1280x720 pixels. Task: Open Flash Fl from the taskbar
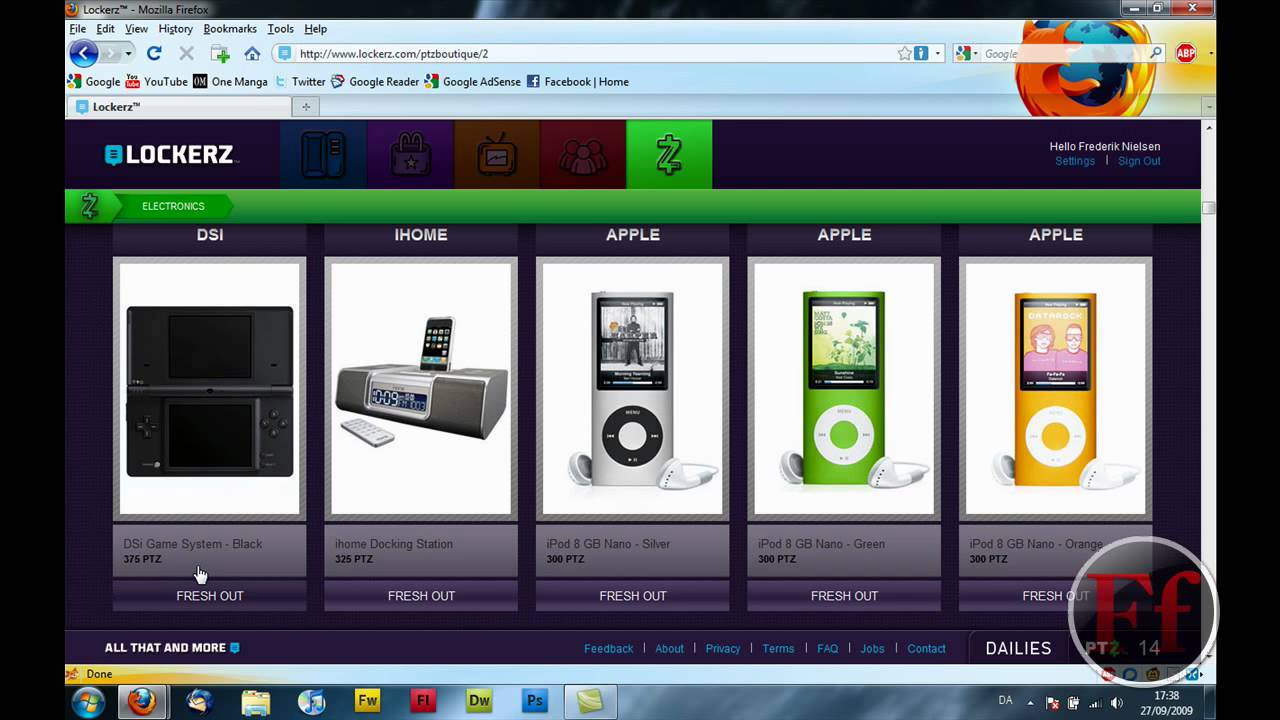(423, 701)
